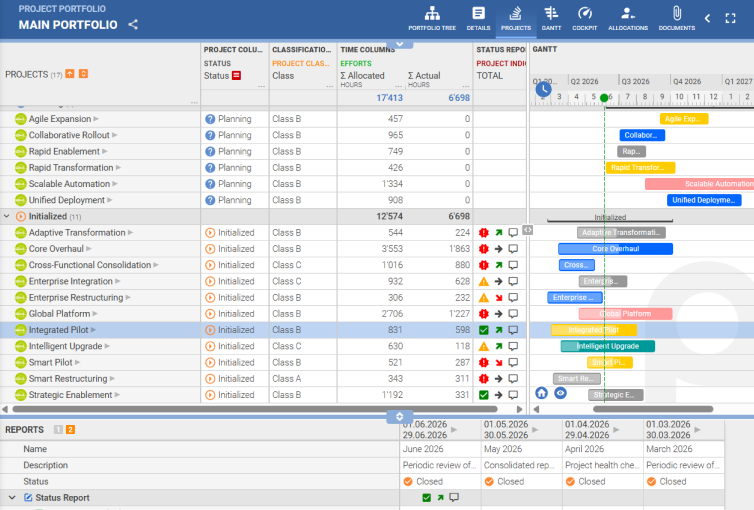Click the green check indicator for Integrated Pilot
This screenshot has width=754, height=510.
point(484,330)
